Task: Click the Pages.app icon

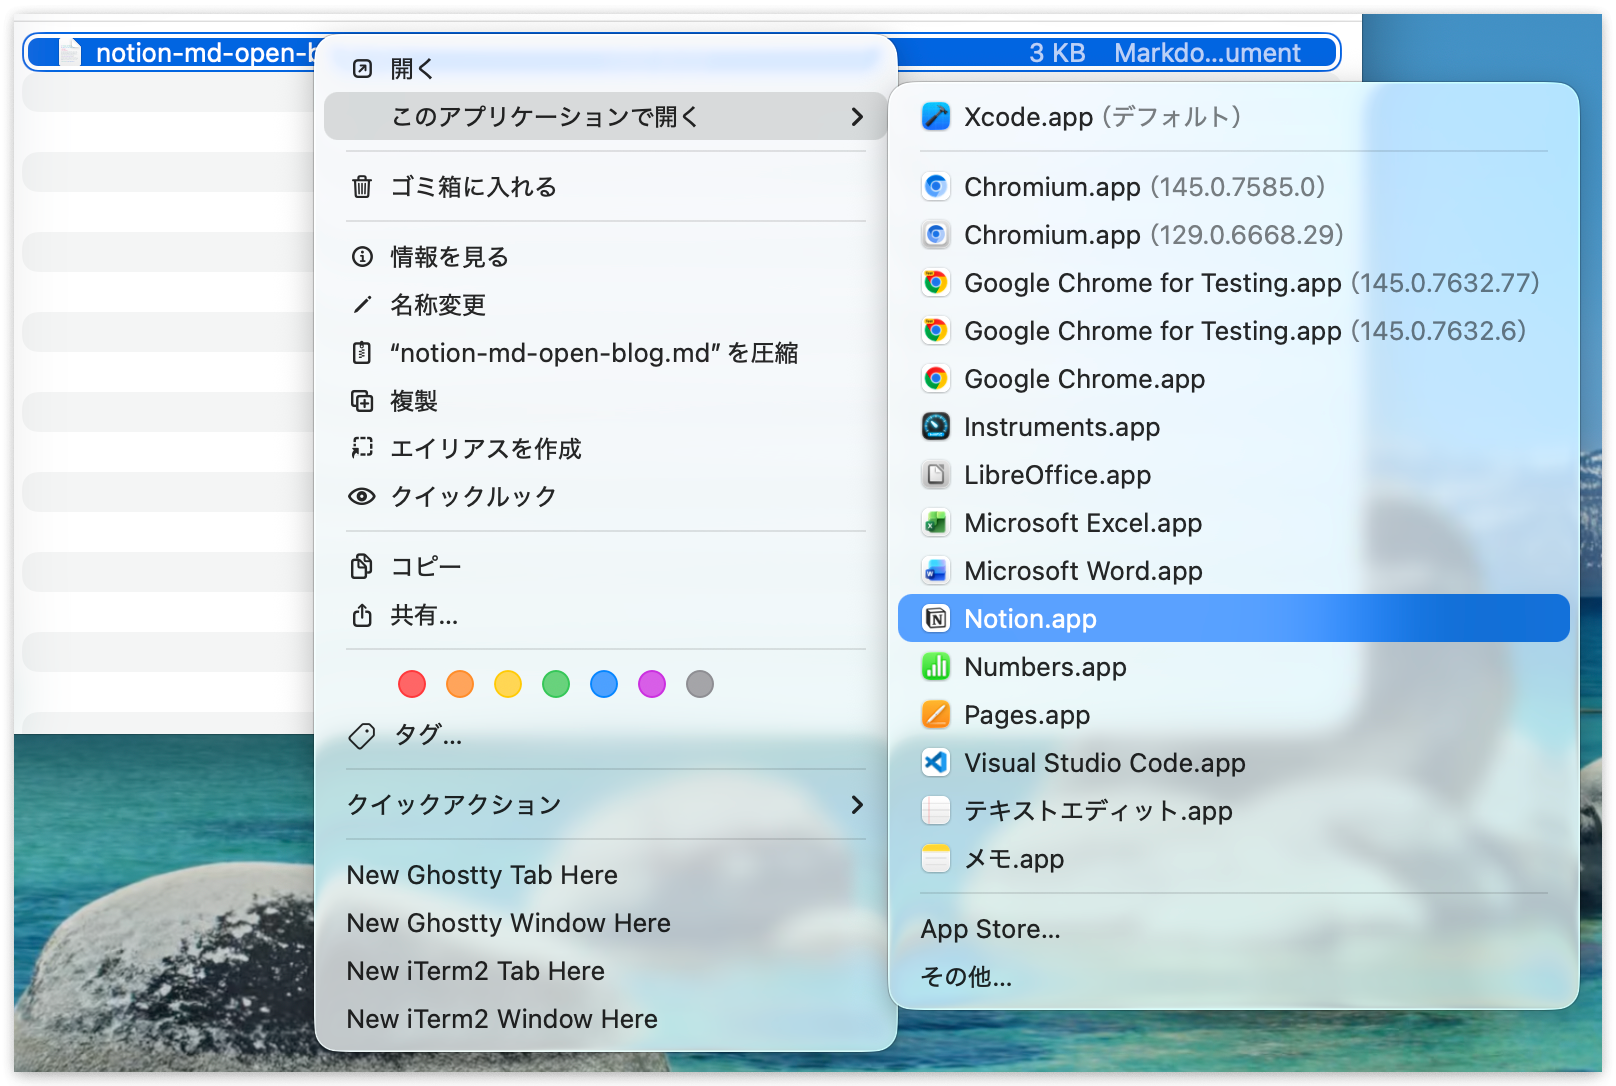Action: pyautogui.click(x=936, y=715)
